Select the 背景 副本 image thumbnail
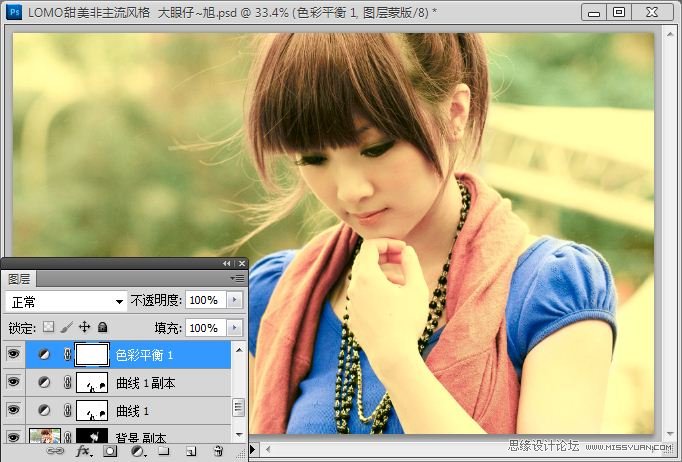 tap(44, 436)
